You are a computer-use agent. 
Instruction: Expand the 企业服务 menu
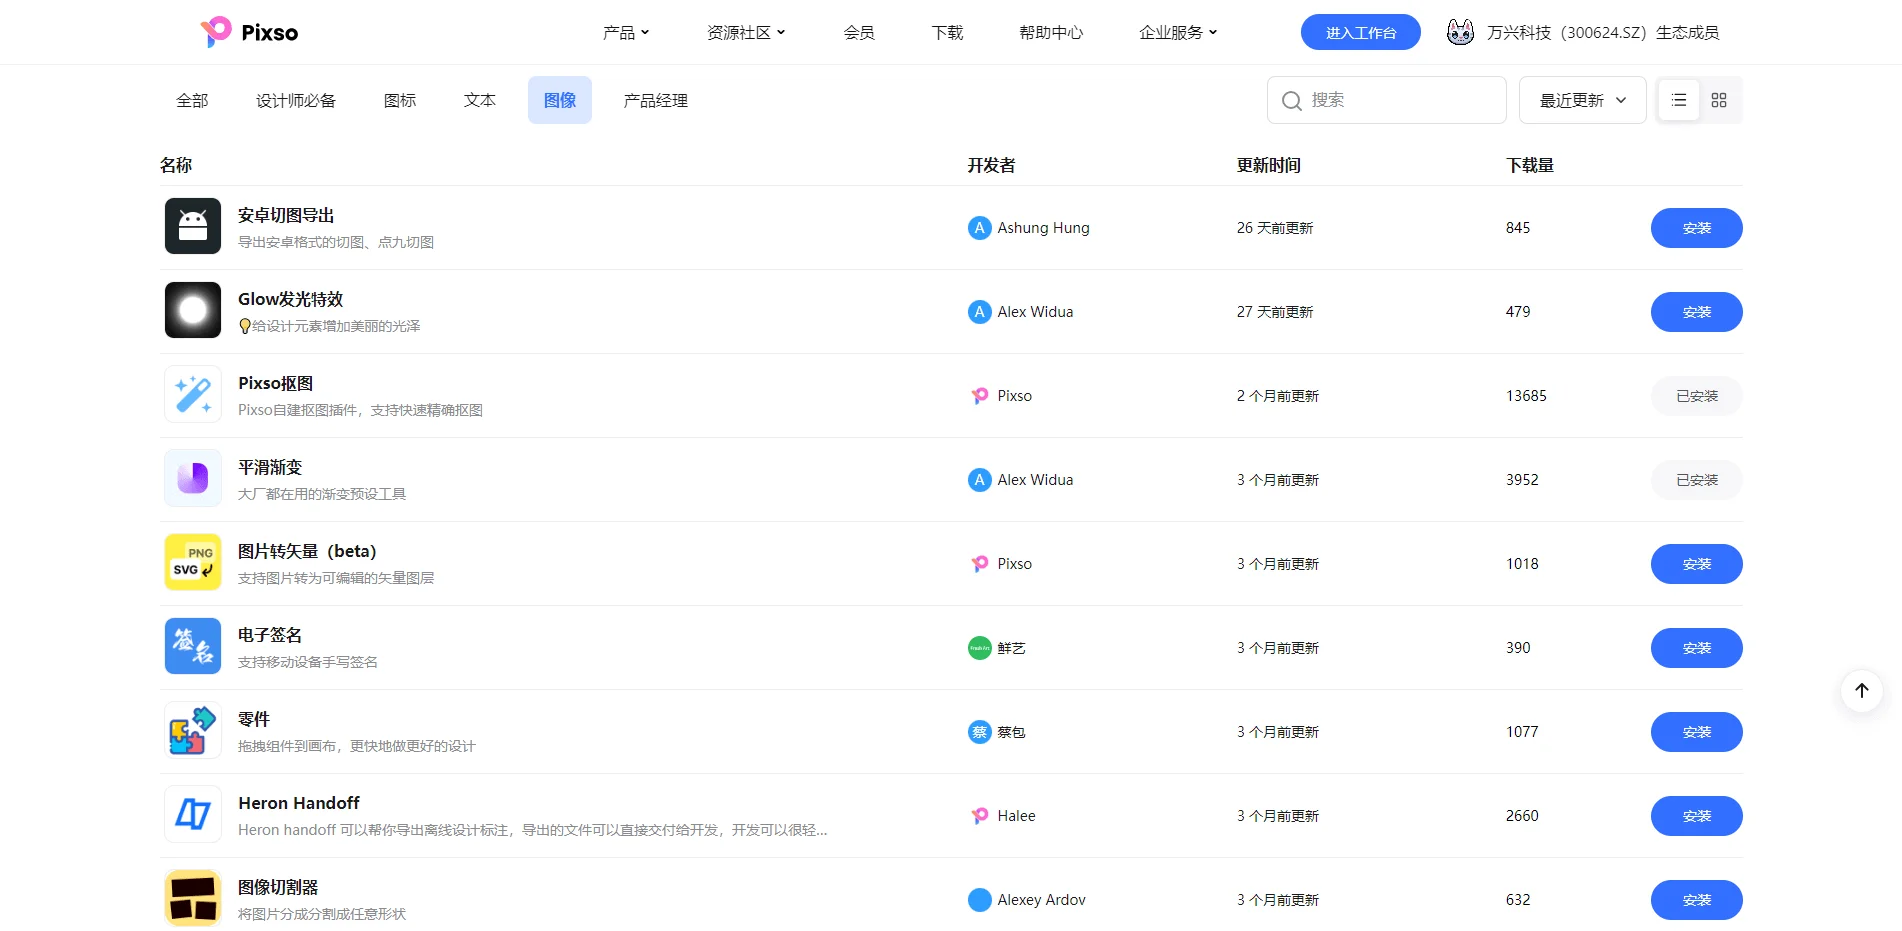point(1177,32)
